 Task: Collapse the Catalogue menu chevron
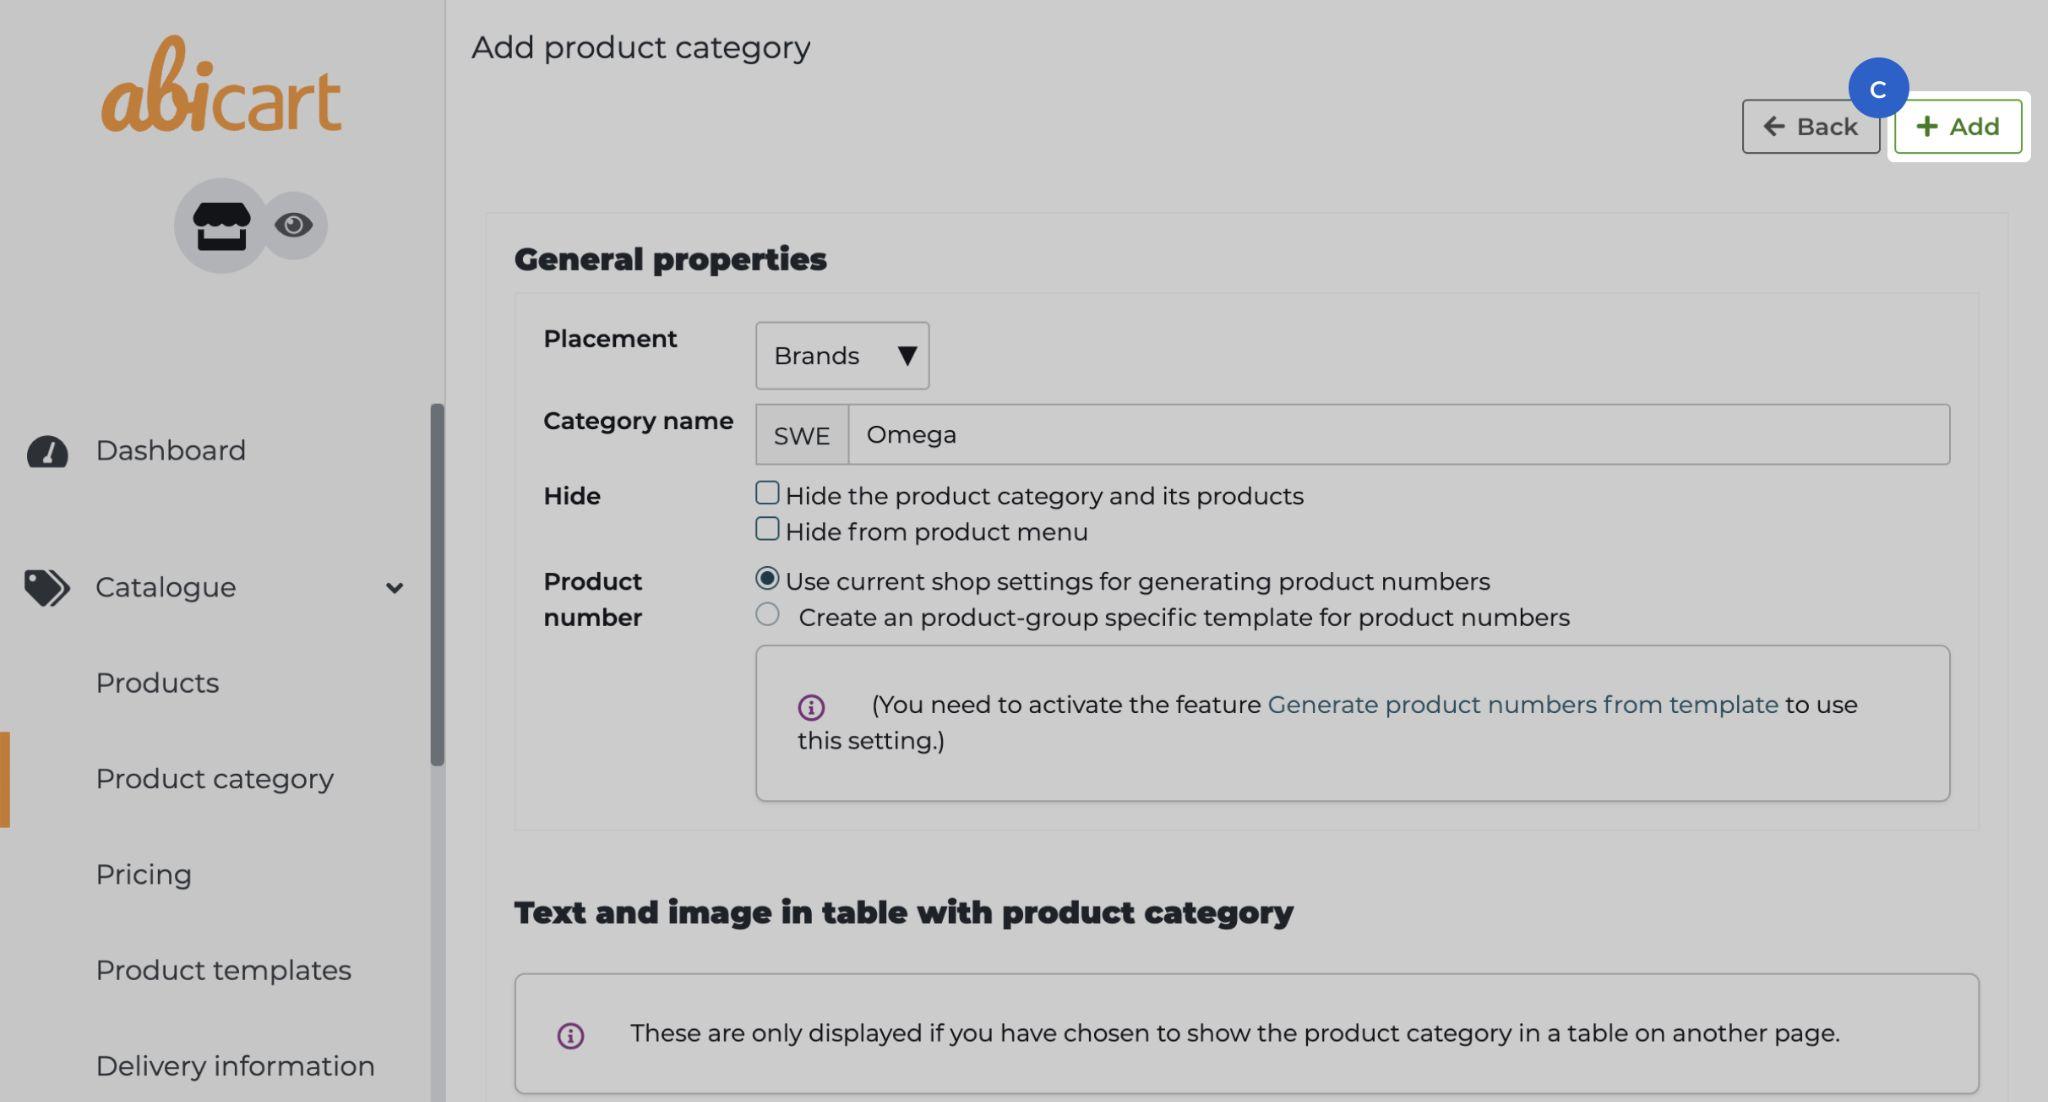coord(394,588)
